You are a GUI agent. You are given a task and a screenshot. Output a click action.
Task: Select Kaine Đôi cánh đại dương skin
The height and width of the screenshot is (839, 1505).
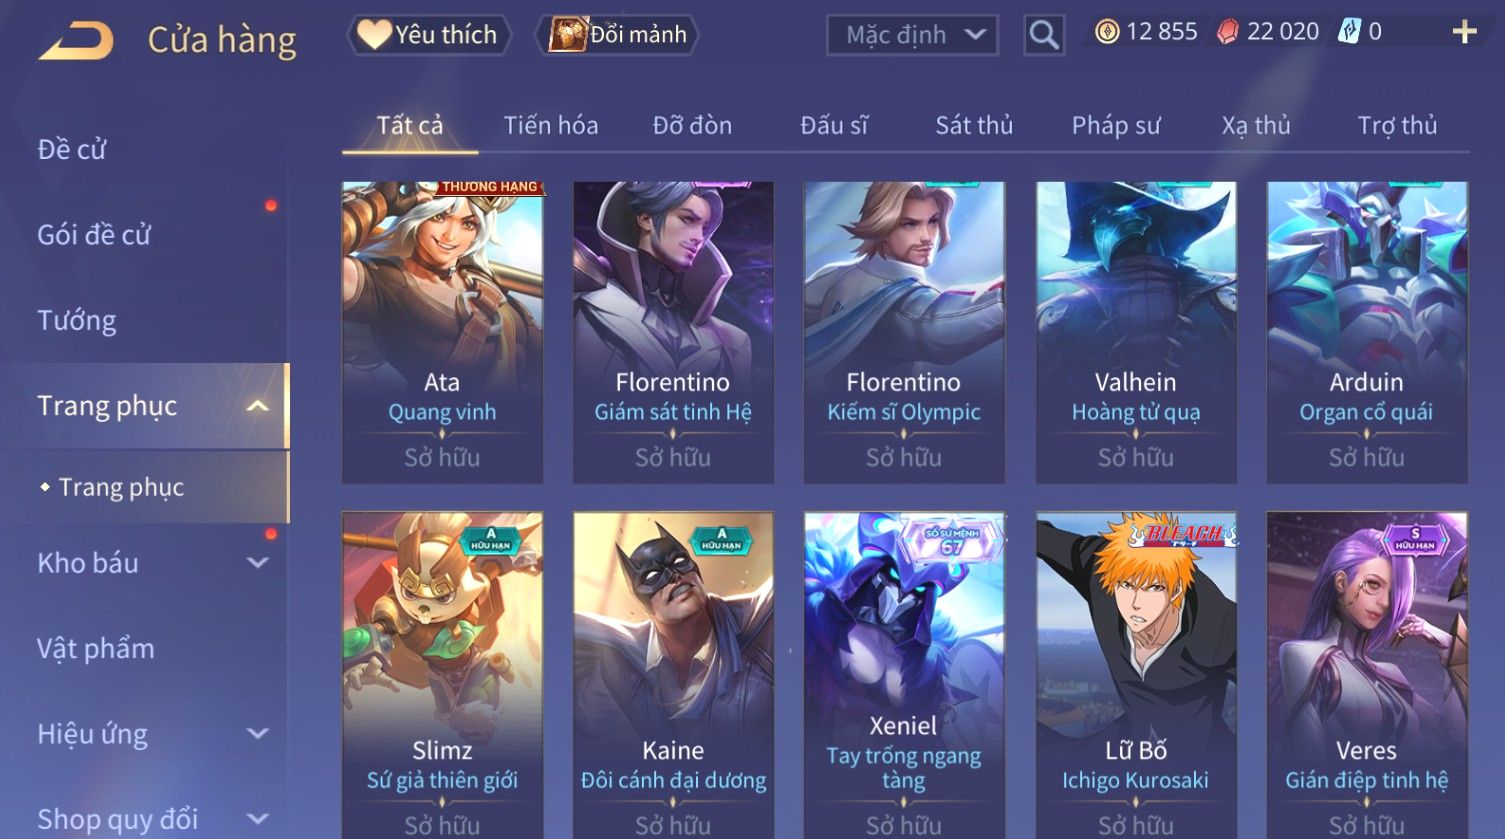click(673, 675)
